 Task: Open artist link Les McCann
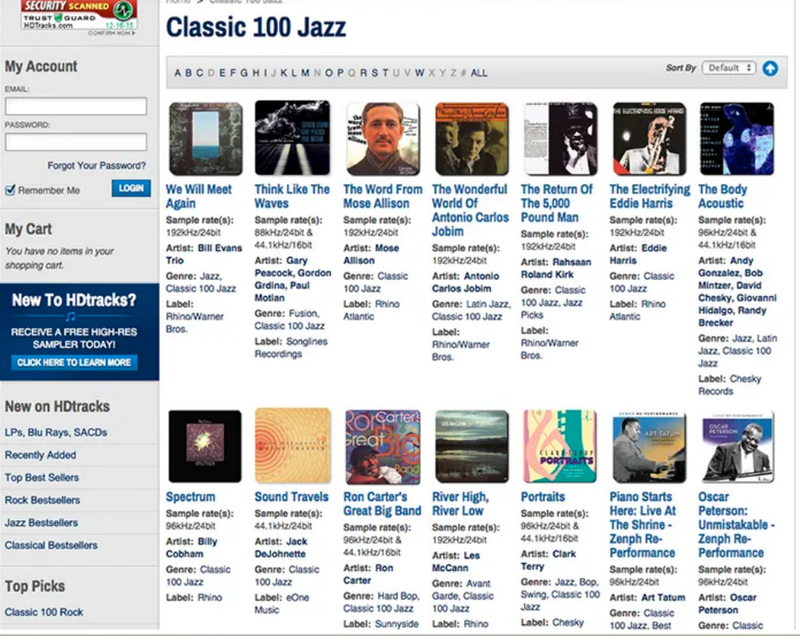[x=456, y=562]
